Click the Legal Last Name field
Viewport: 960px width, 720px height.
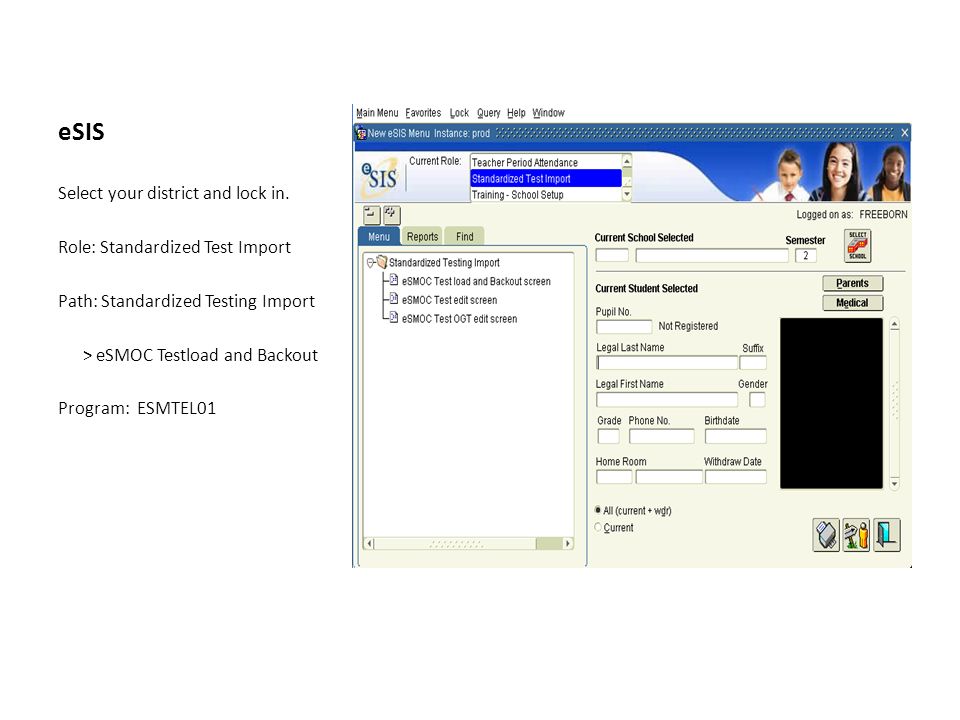tap(667, 362)
